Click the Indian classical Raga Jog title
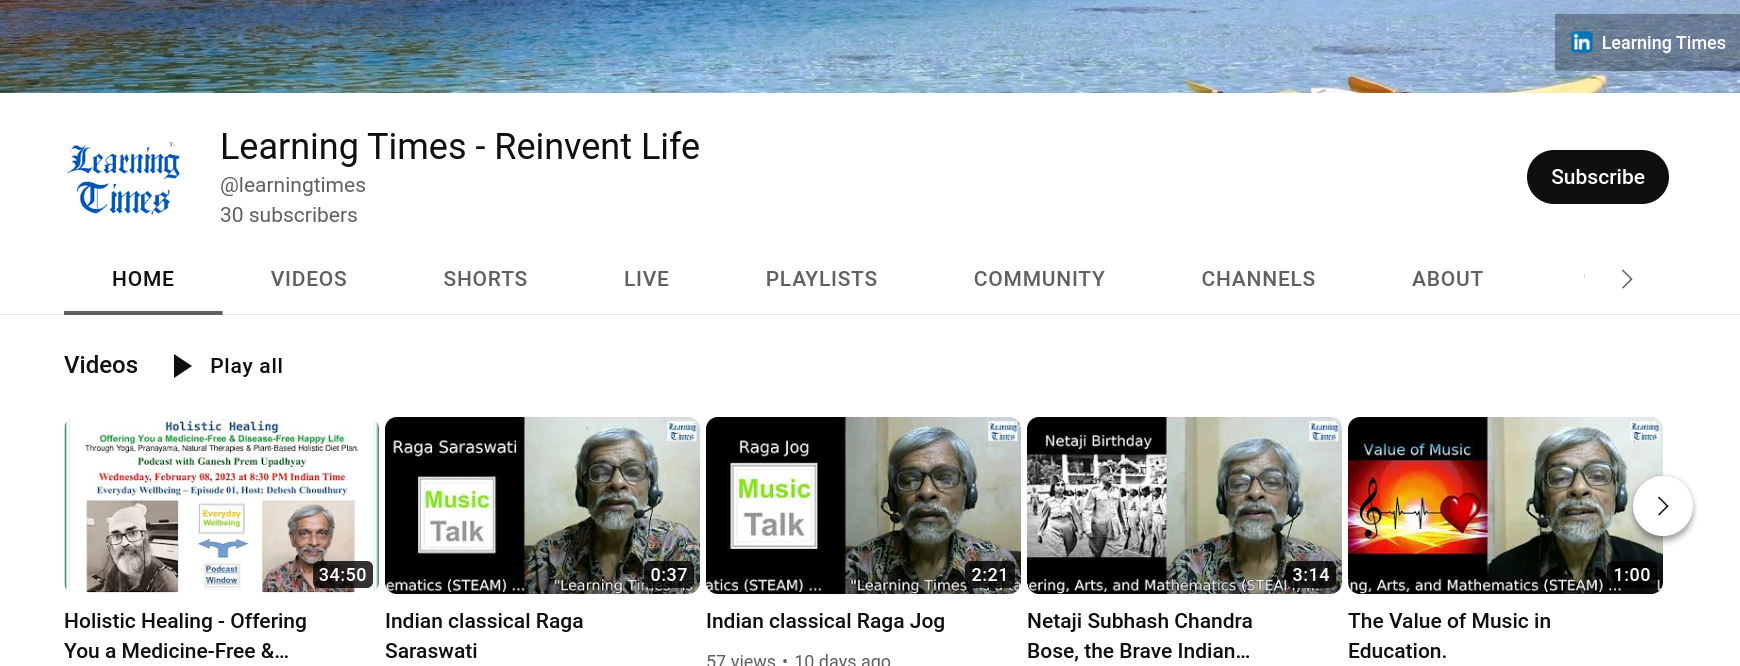Screen dimensions: 1740x666 tap(825, 621)
